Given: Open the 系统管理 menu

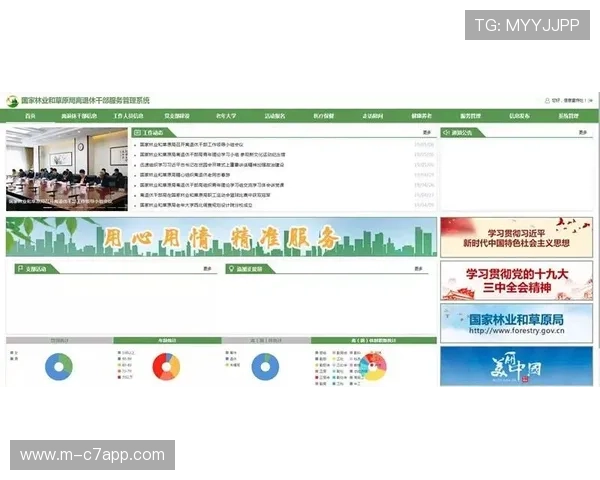Looking at the screenshot, I should click(568, 116).
